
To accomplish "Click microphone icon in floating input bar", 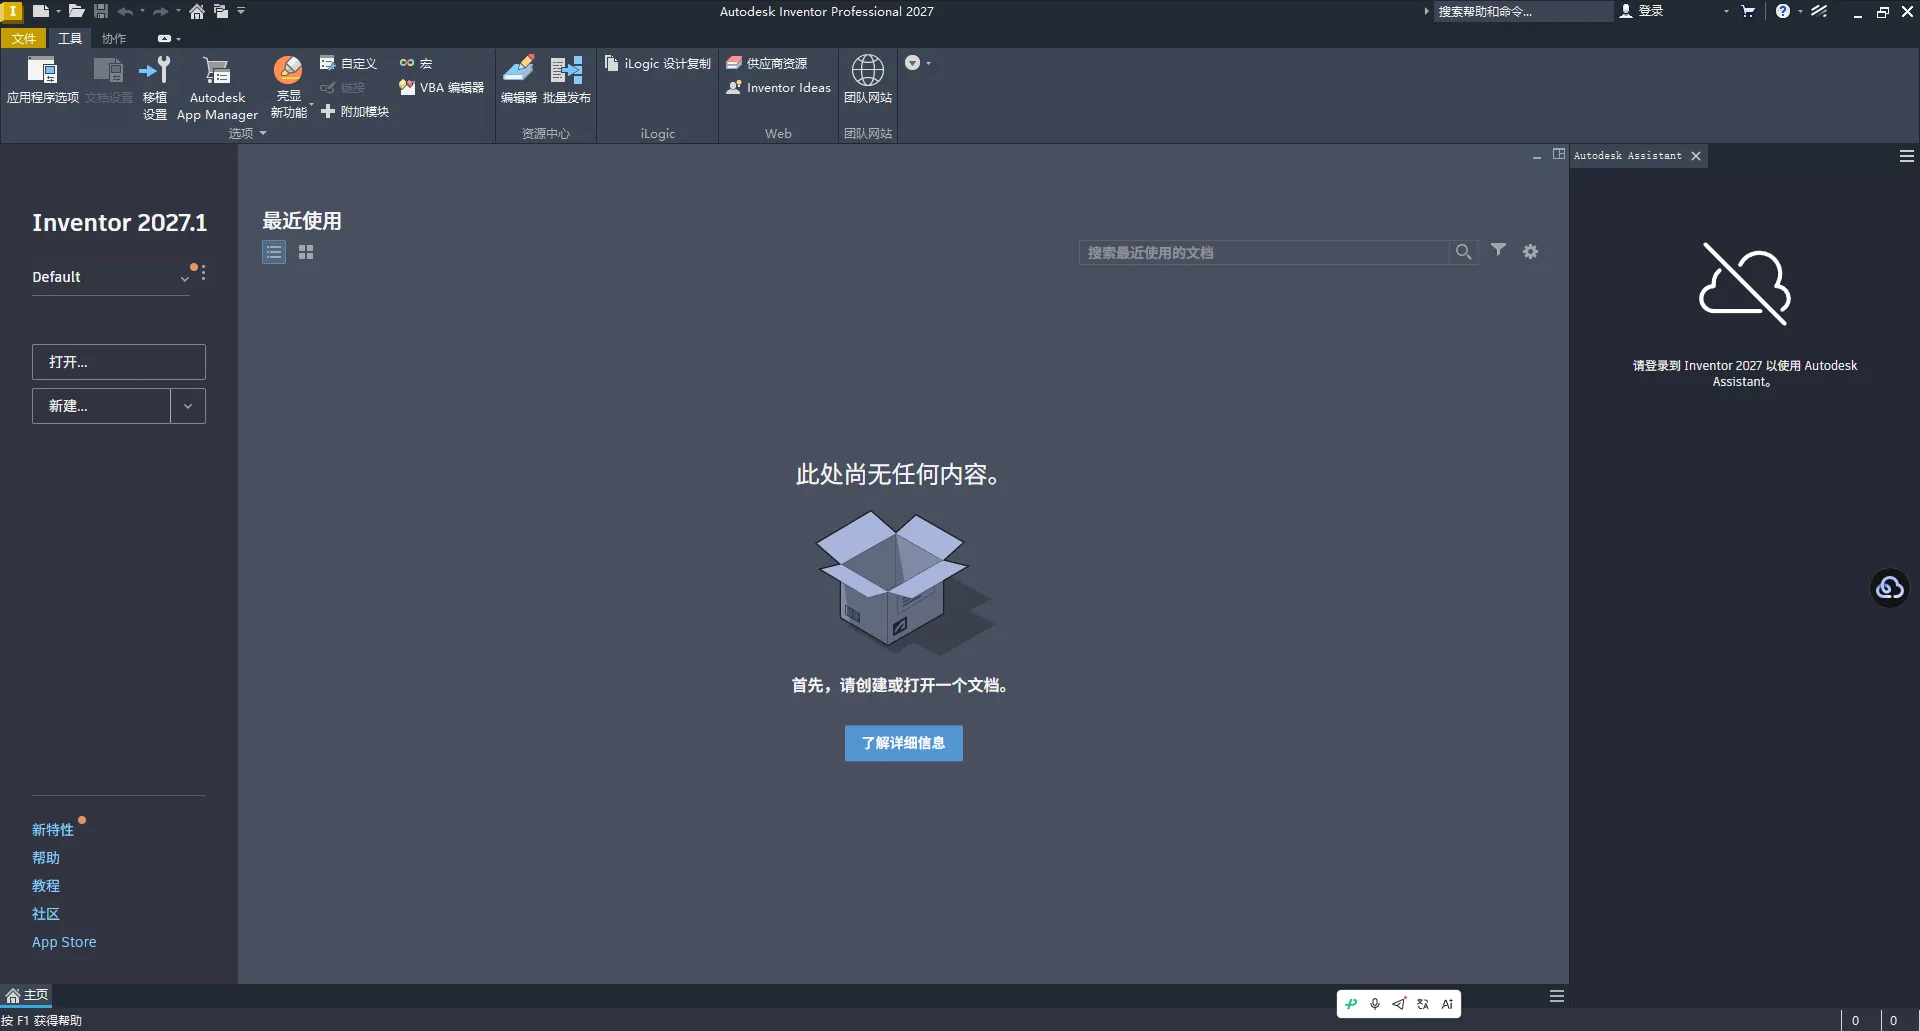I will tap(1375, 1004).
